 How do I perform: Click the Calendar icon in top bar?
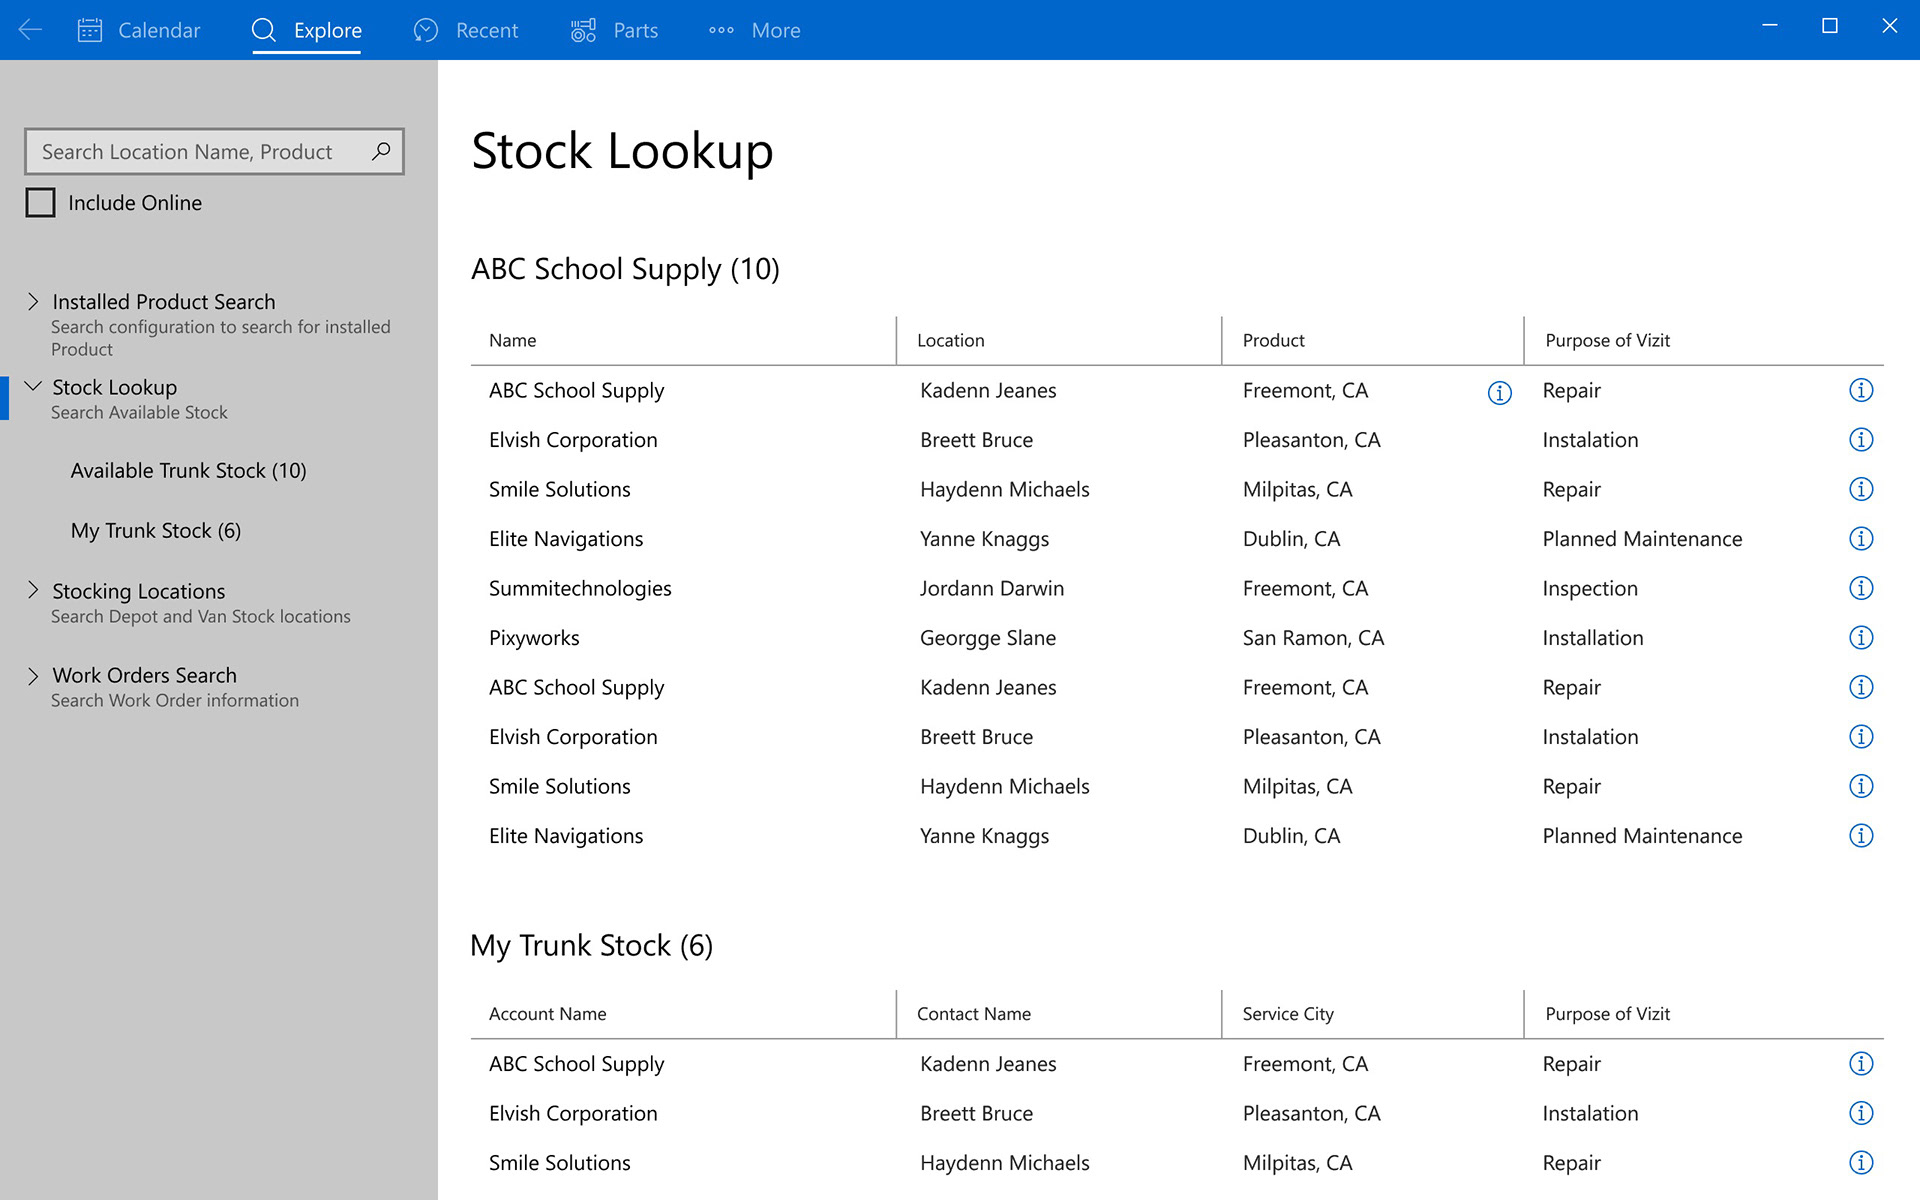(x=90, y=30)
